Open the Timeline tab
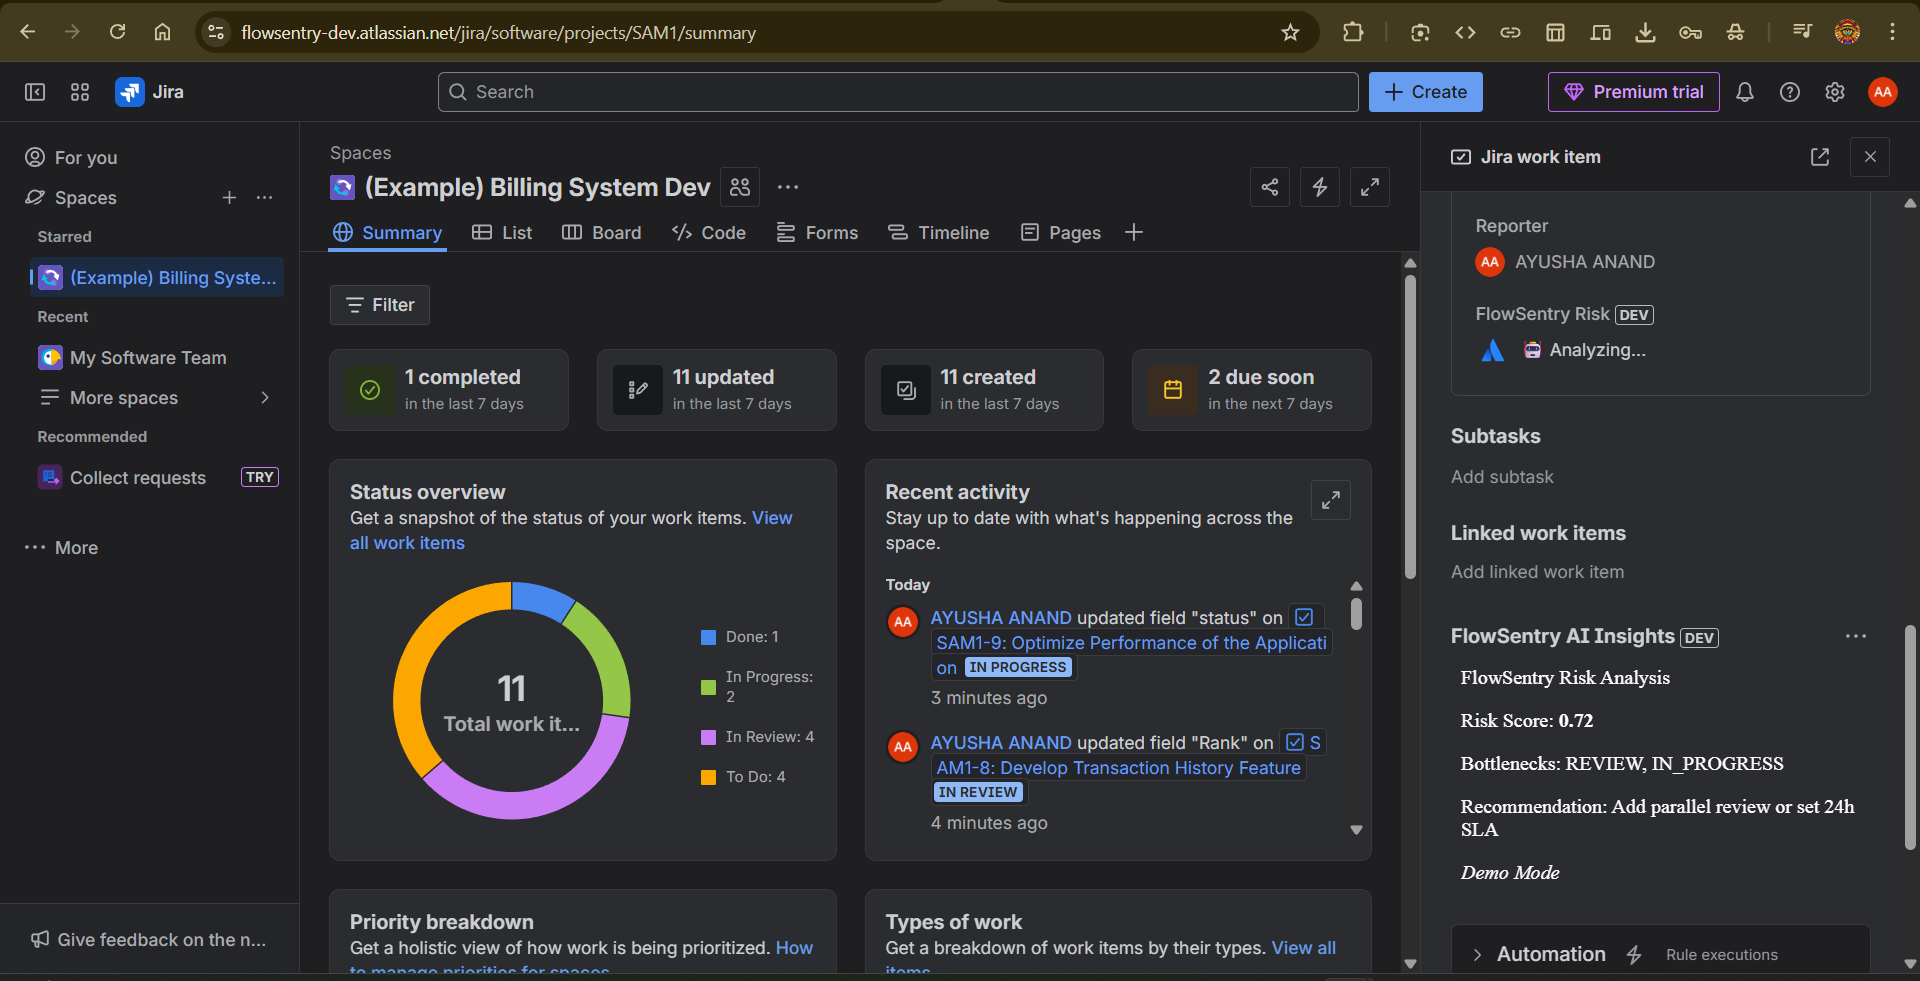 [x=951, y=232]
